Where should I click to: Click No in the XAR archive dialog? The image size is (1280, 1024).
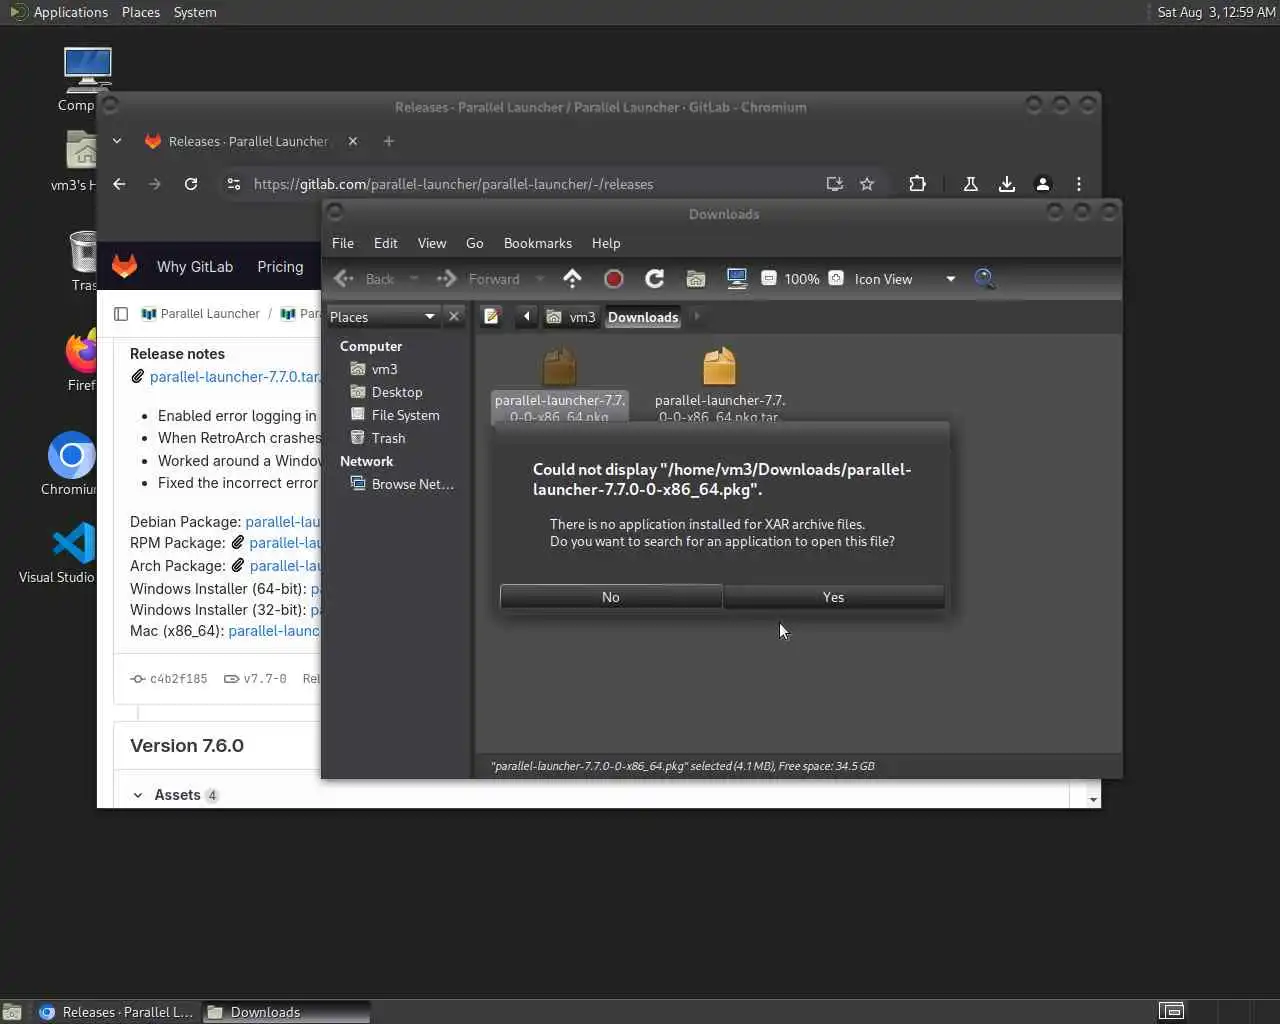[610, 597]
